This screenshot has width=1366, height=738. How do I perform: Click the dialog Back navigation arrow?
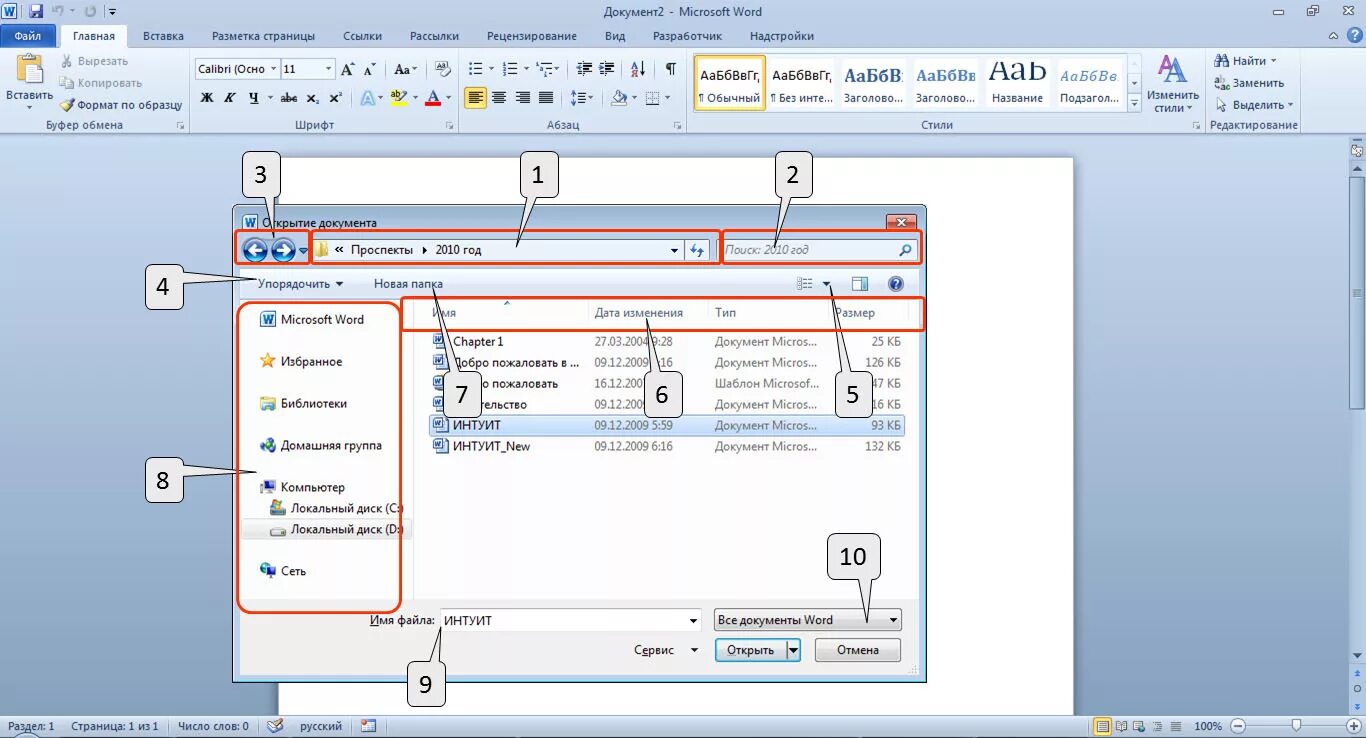pos(255,250)
